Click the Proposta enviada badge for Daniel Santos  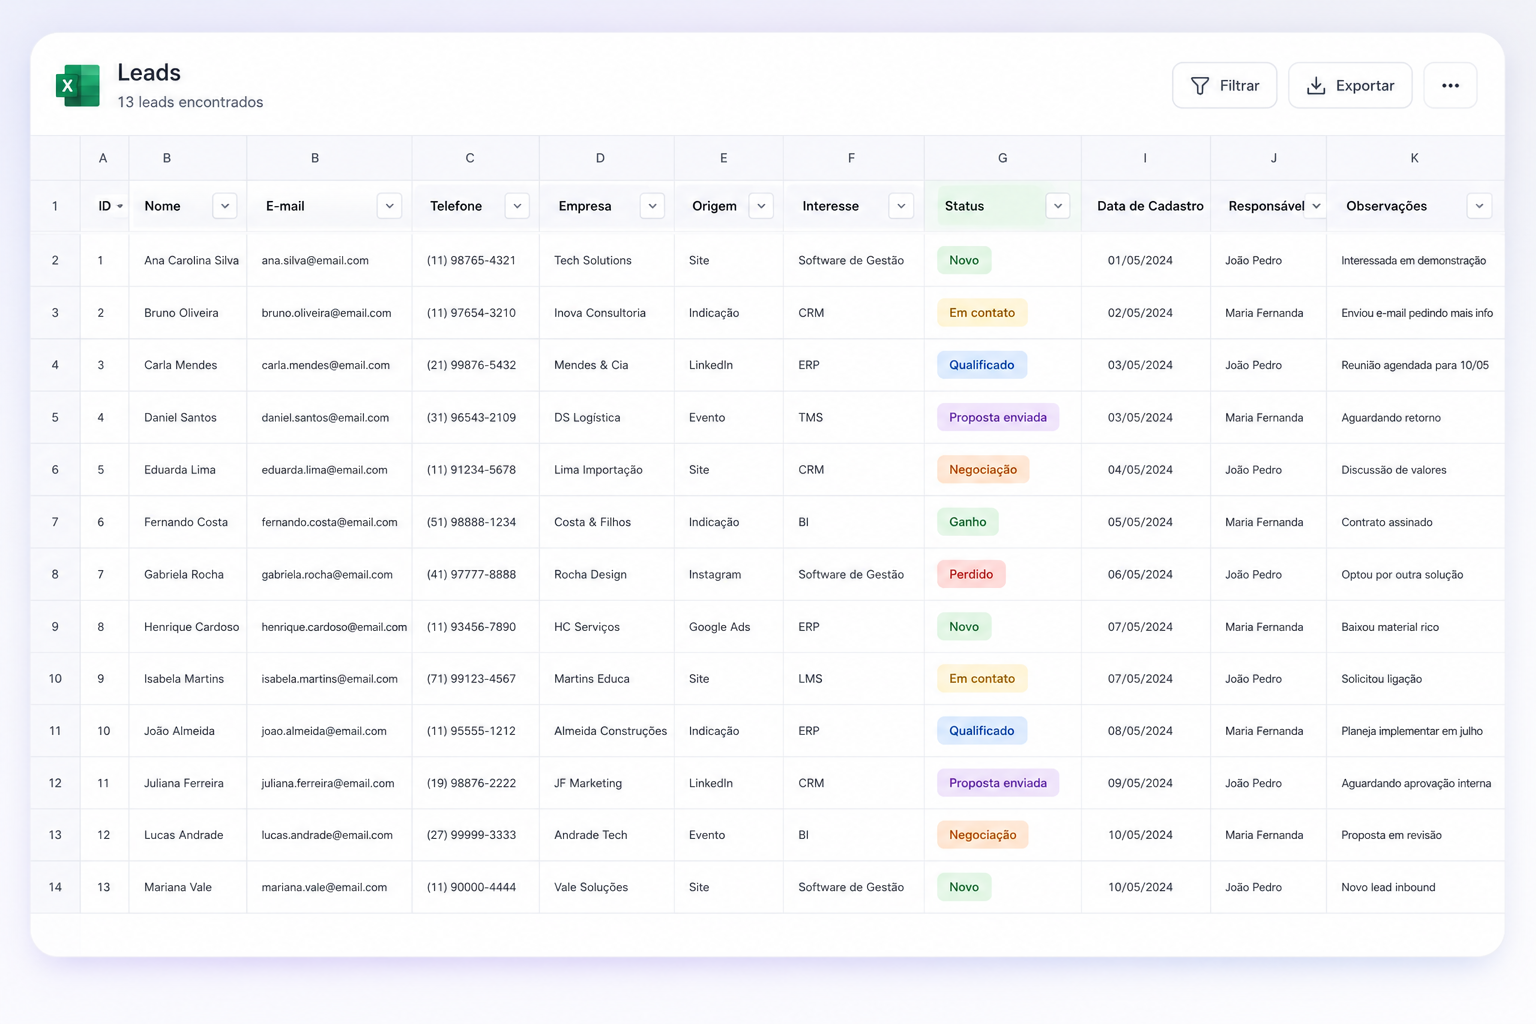pyautogui.click(x=997, y=417)
